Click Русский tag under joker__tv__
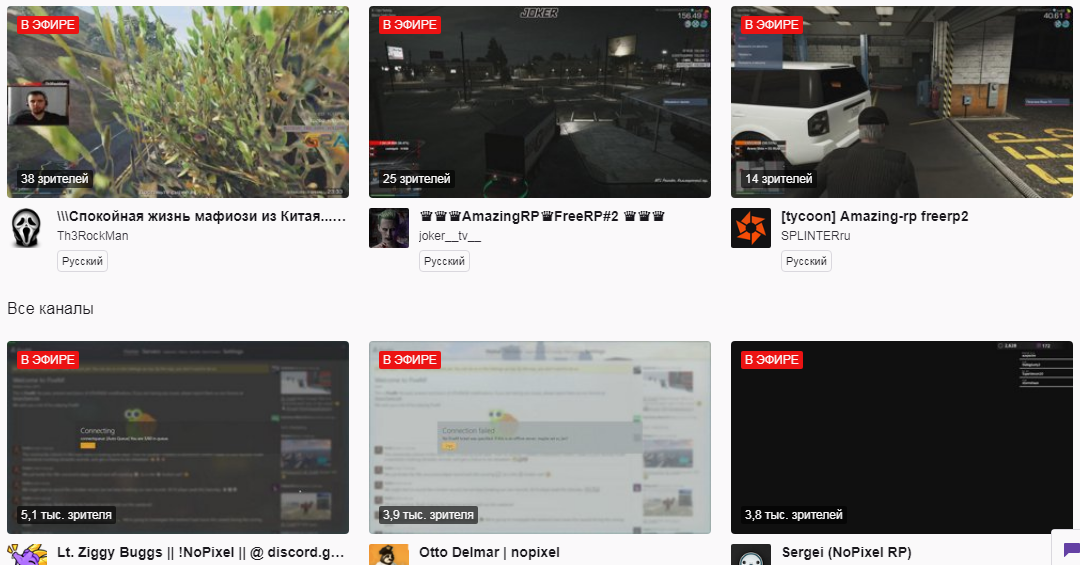 [x=444, y=261]
